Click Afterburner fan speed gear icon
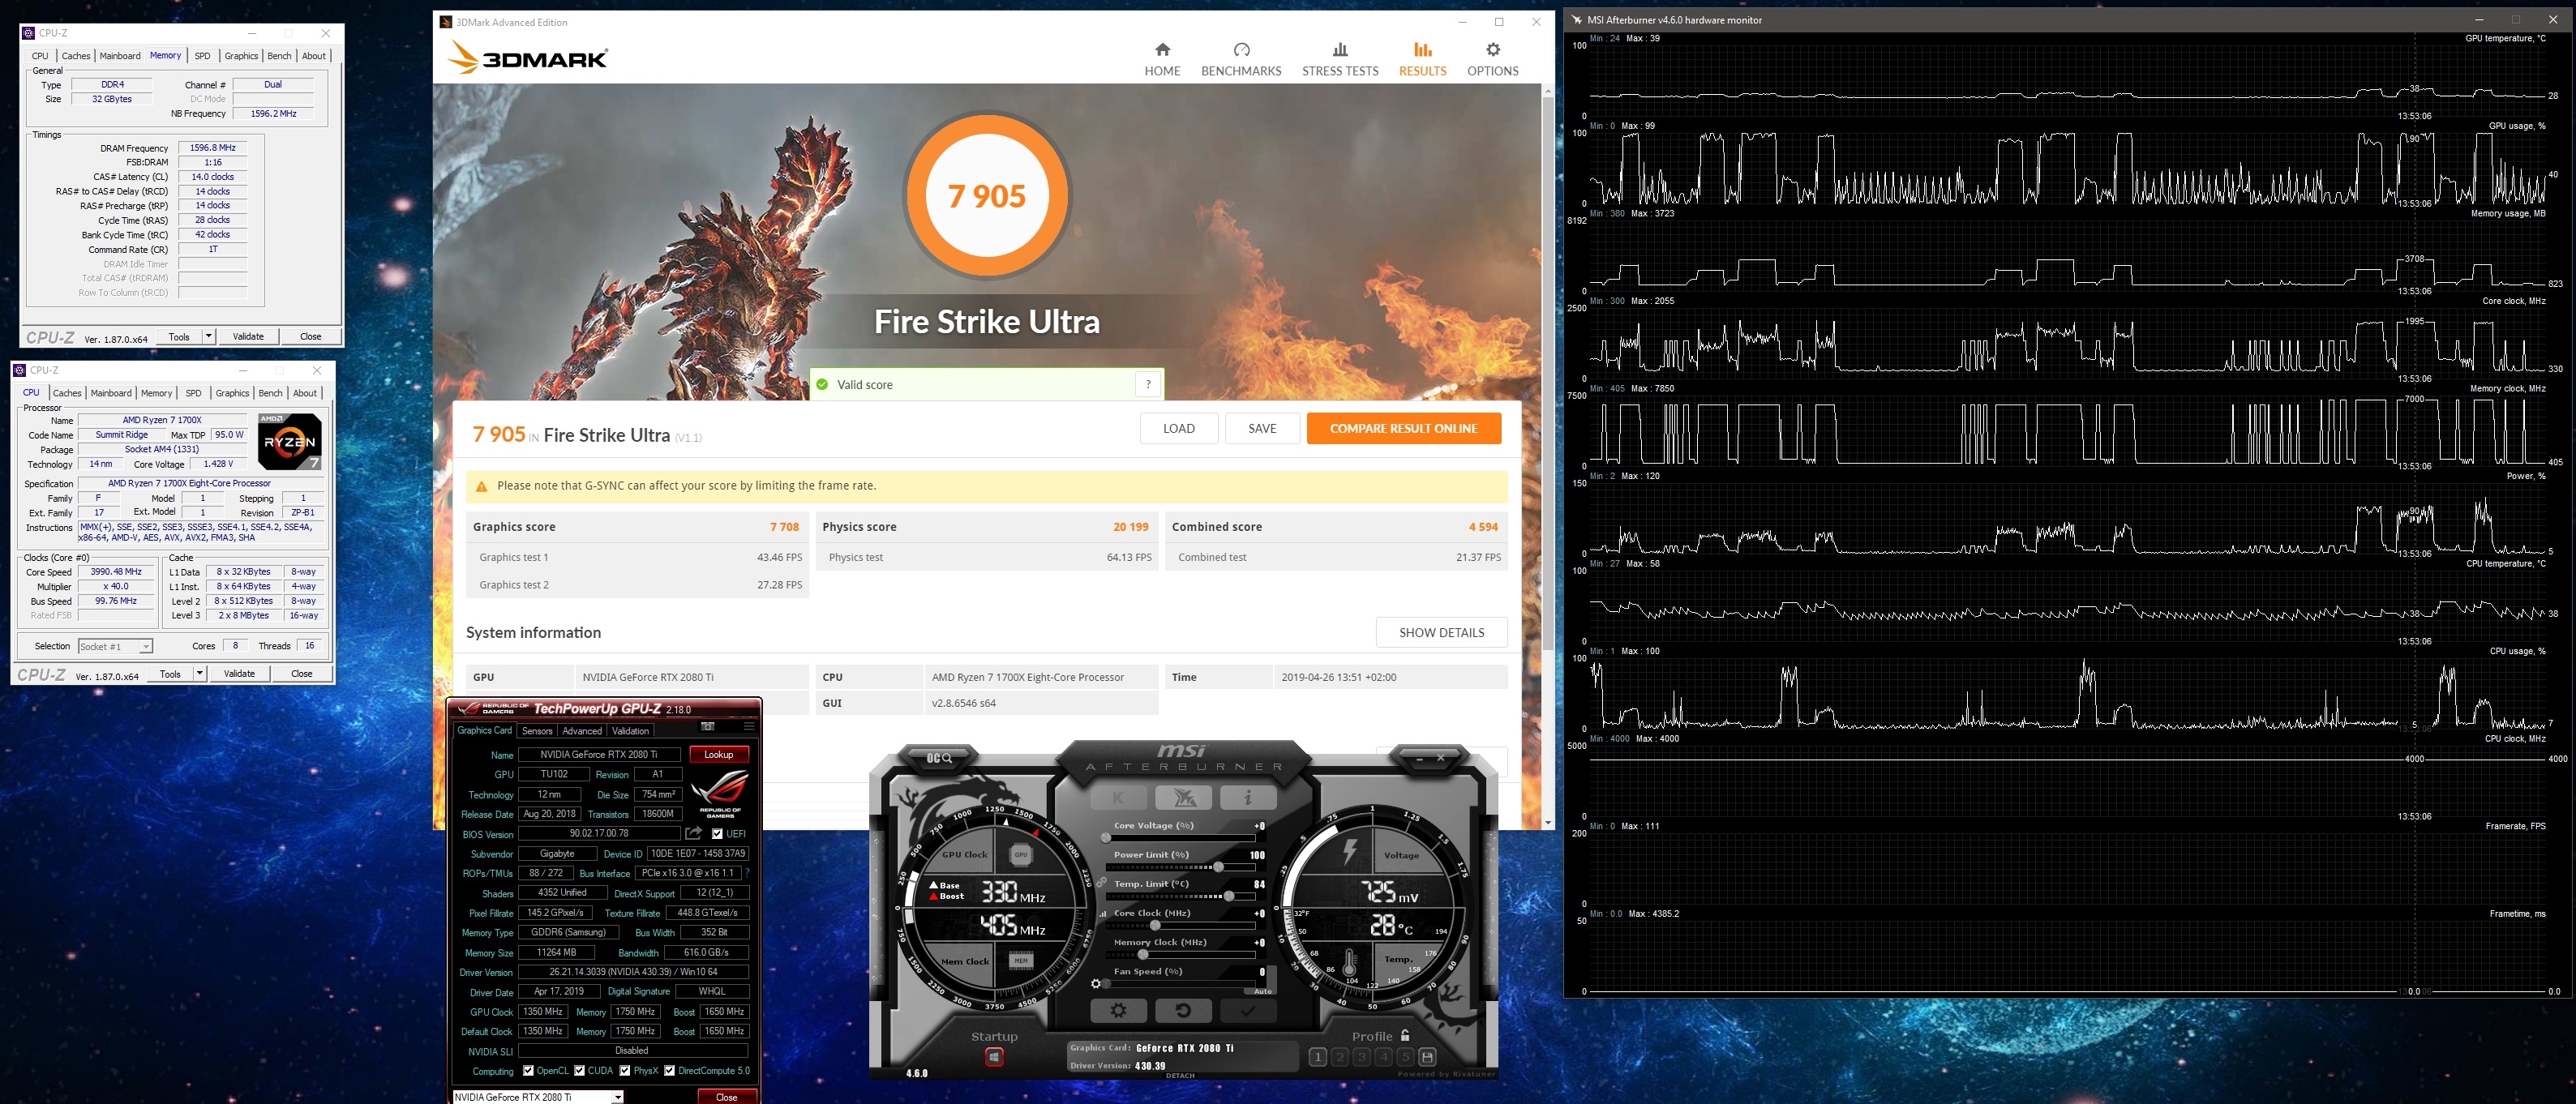 coord(1096,984)
